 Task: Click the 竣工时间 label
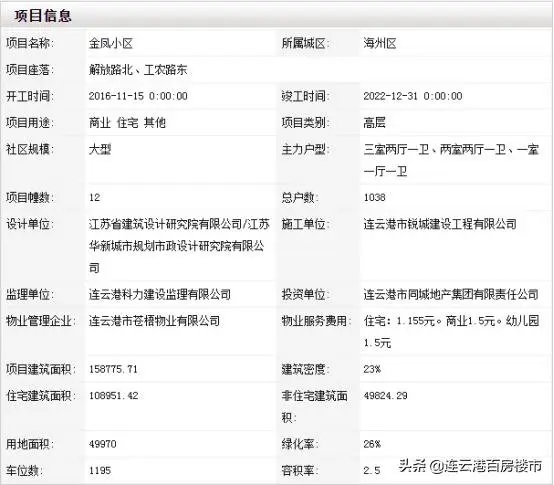point(306,96)
